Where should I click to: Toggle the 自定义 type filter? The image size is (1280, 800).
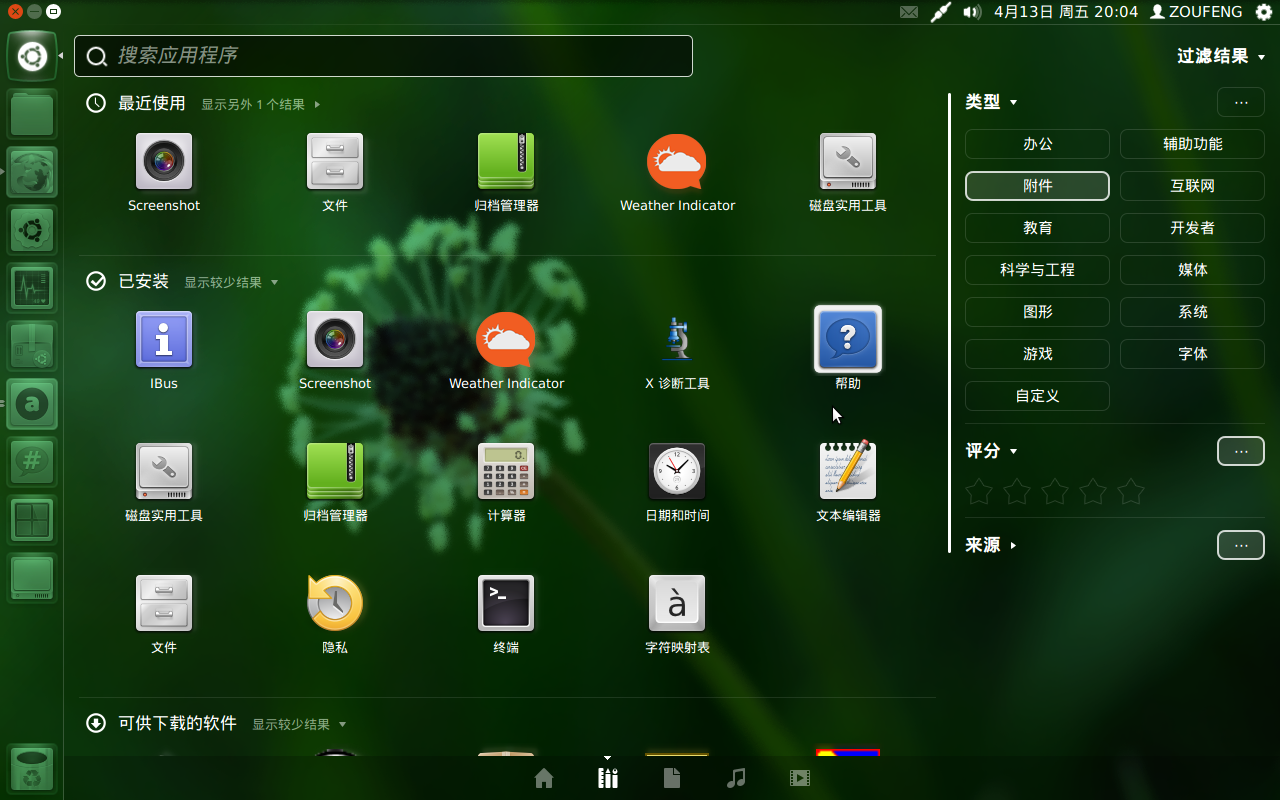pos(1037,396)
